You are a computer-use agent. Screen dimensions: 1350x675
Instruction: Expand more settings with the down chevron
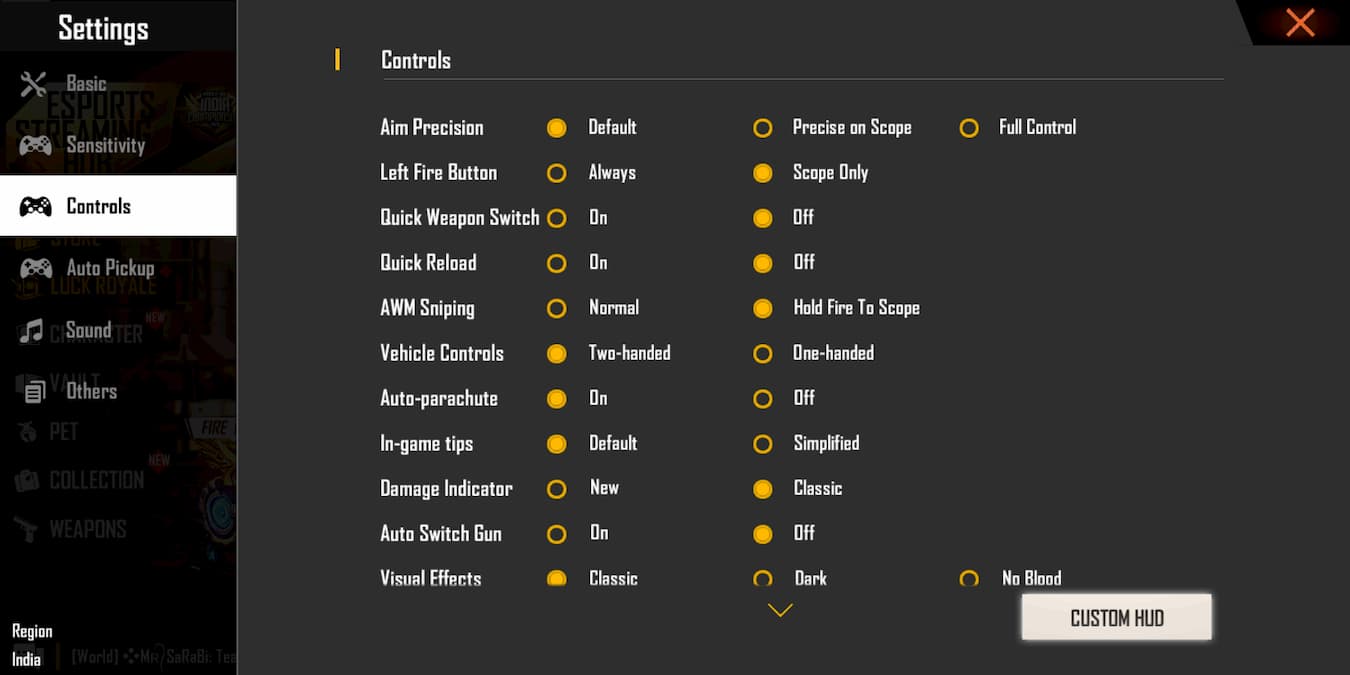tap(780, 608)
